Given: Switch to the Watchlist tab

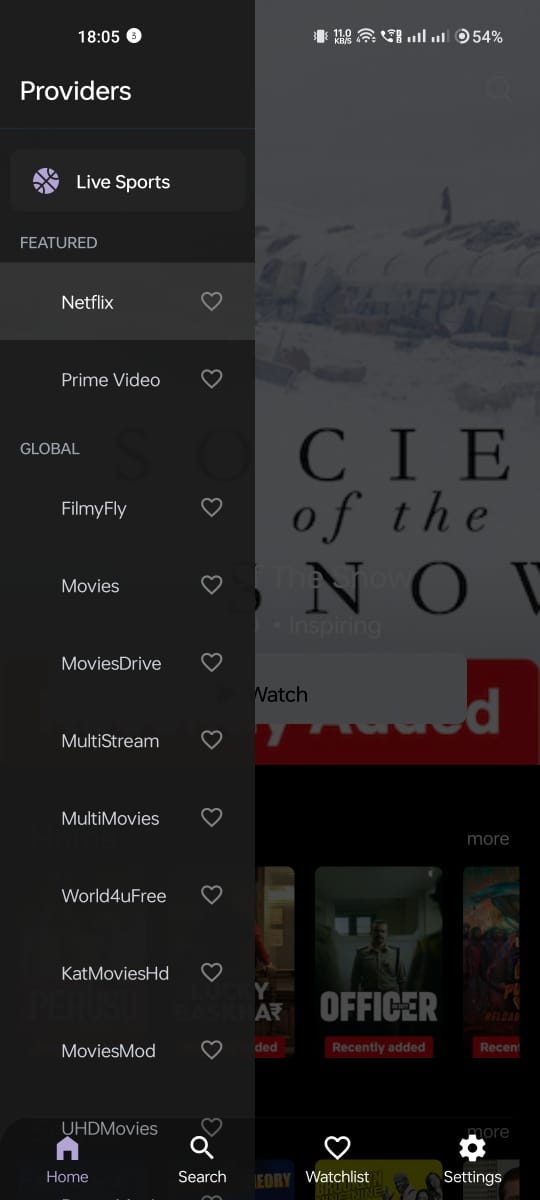Looking at the screenshot, I should coord(338,1160).
